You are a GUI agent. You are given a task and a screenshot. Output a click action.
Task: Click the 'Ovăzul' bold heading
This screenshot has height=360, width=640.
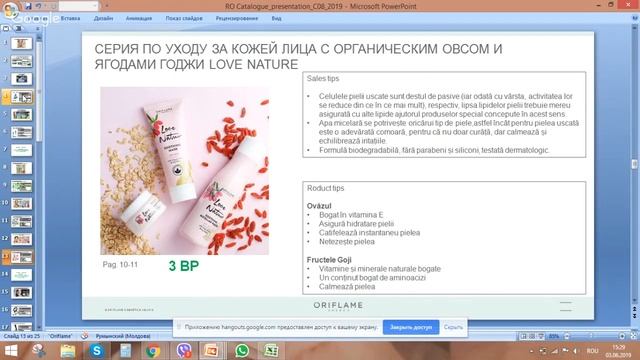[319, 206]
